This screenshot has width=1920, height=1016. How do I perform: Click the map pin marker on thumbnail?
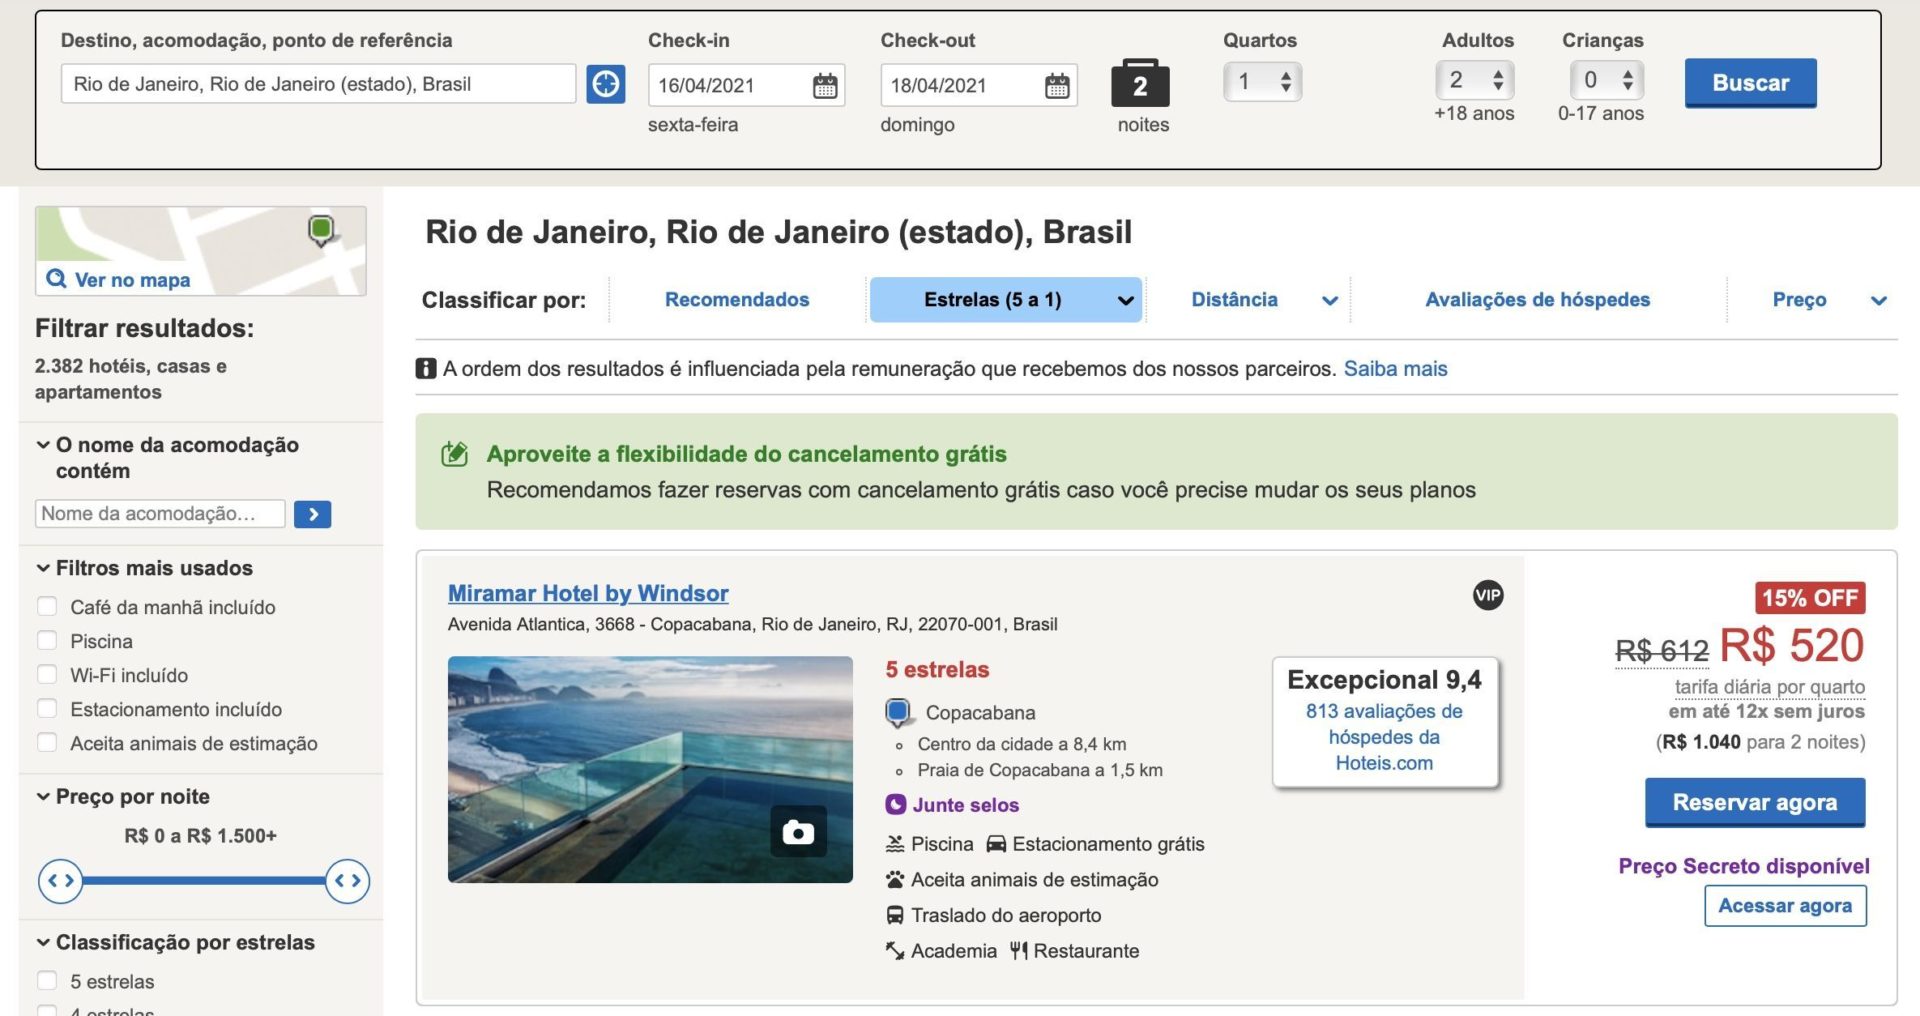321,231
